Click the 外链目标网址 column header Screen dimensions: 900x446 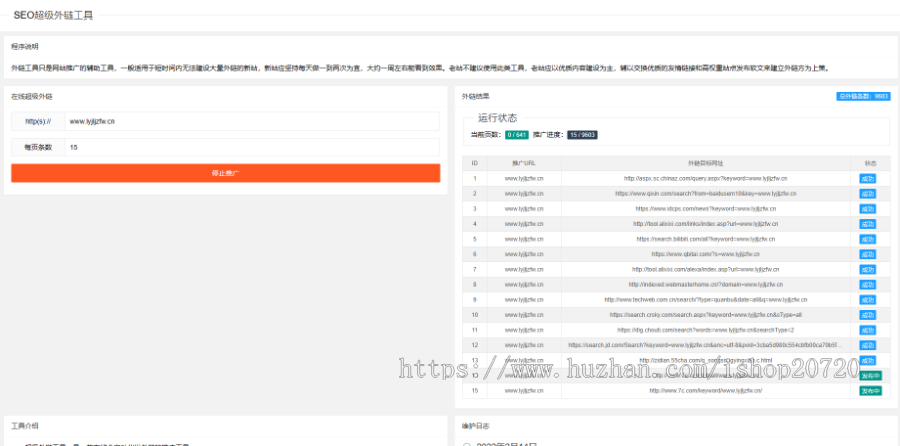705,164
